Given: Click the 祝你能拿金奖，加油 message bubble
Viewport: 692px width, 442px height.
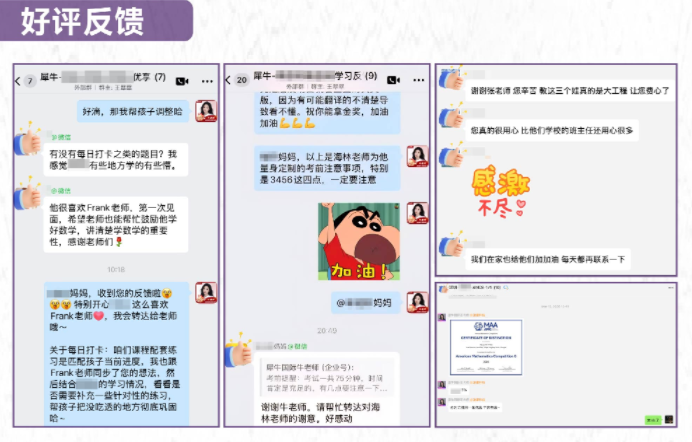Looking at the screenshot, I should pyautogui.click(x=327, y=112).
